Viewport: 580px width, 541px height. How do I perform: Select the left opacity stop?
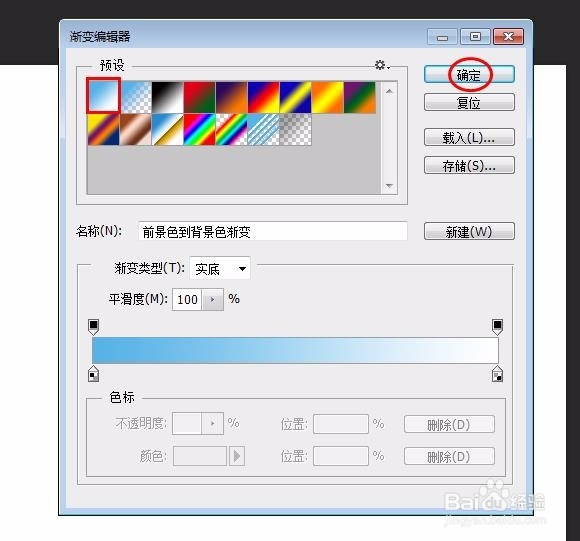[x=94, y=328]
